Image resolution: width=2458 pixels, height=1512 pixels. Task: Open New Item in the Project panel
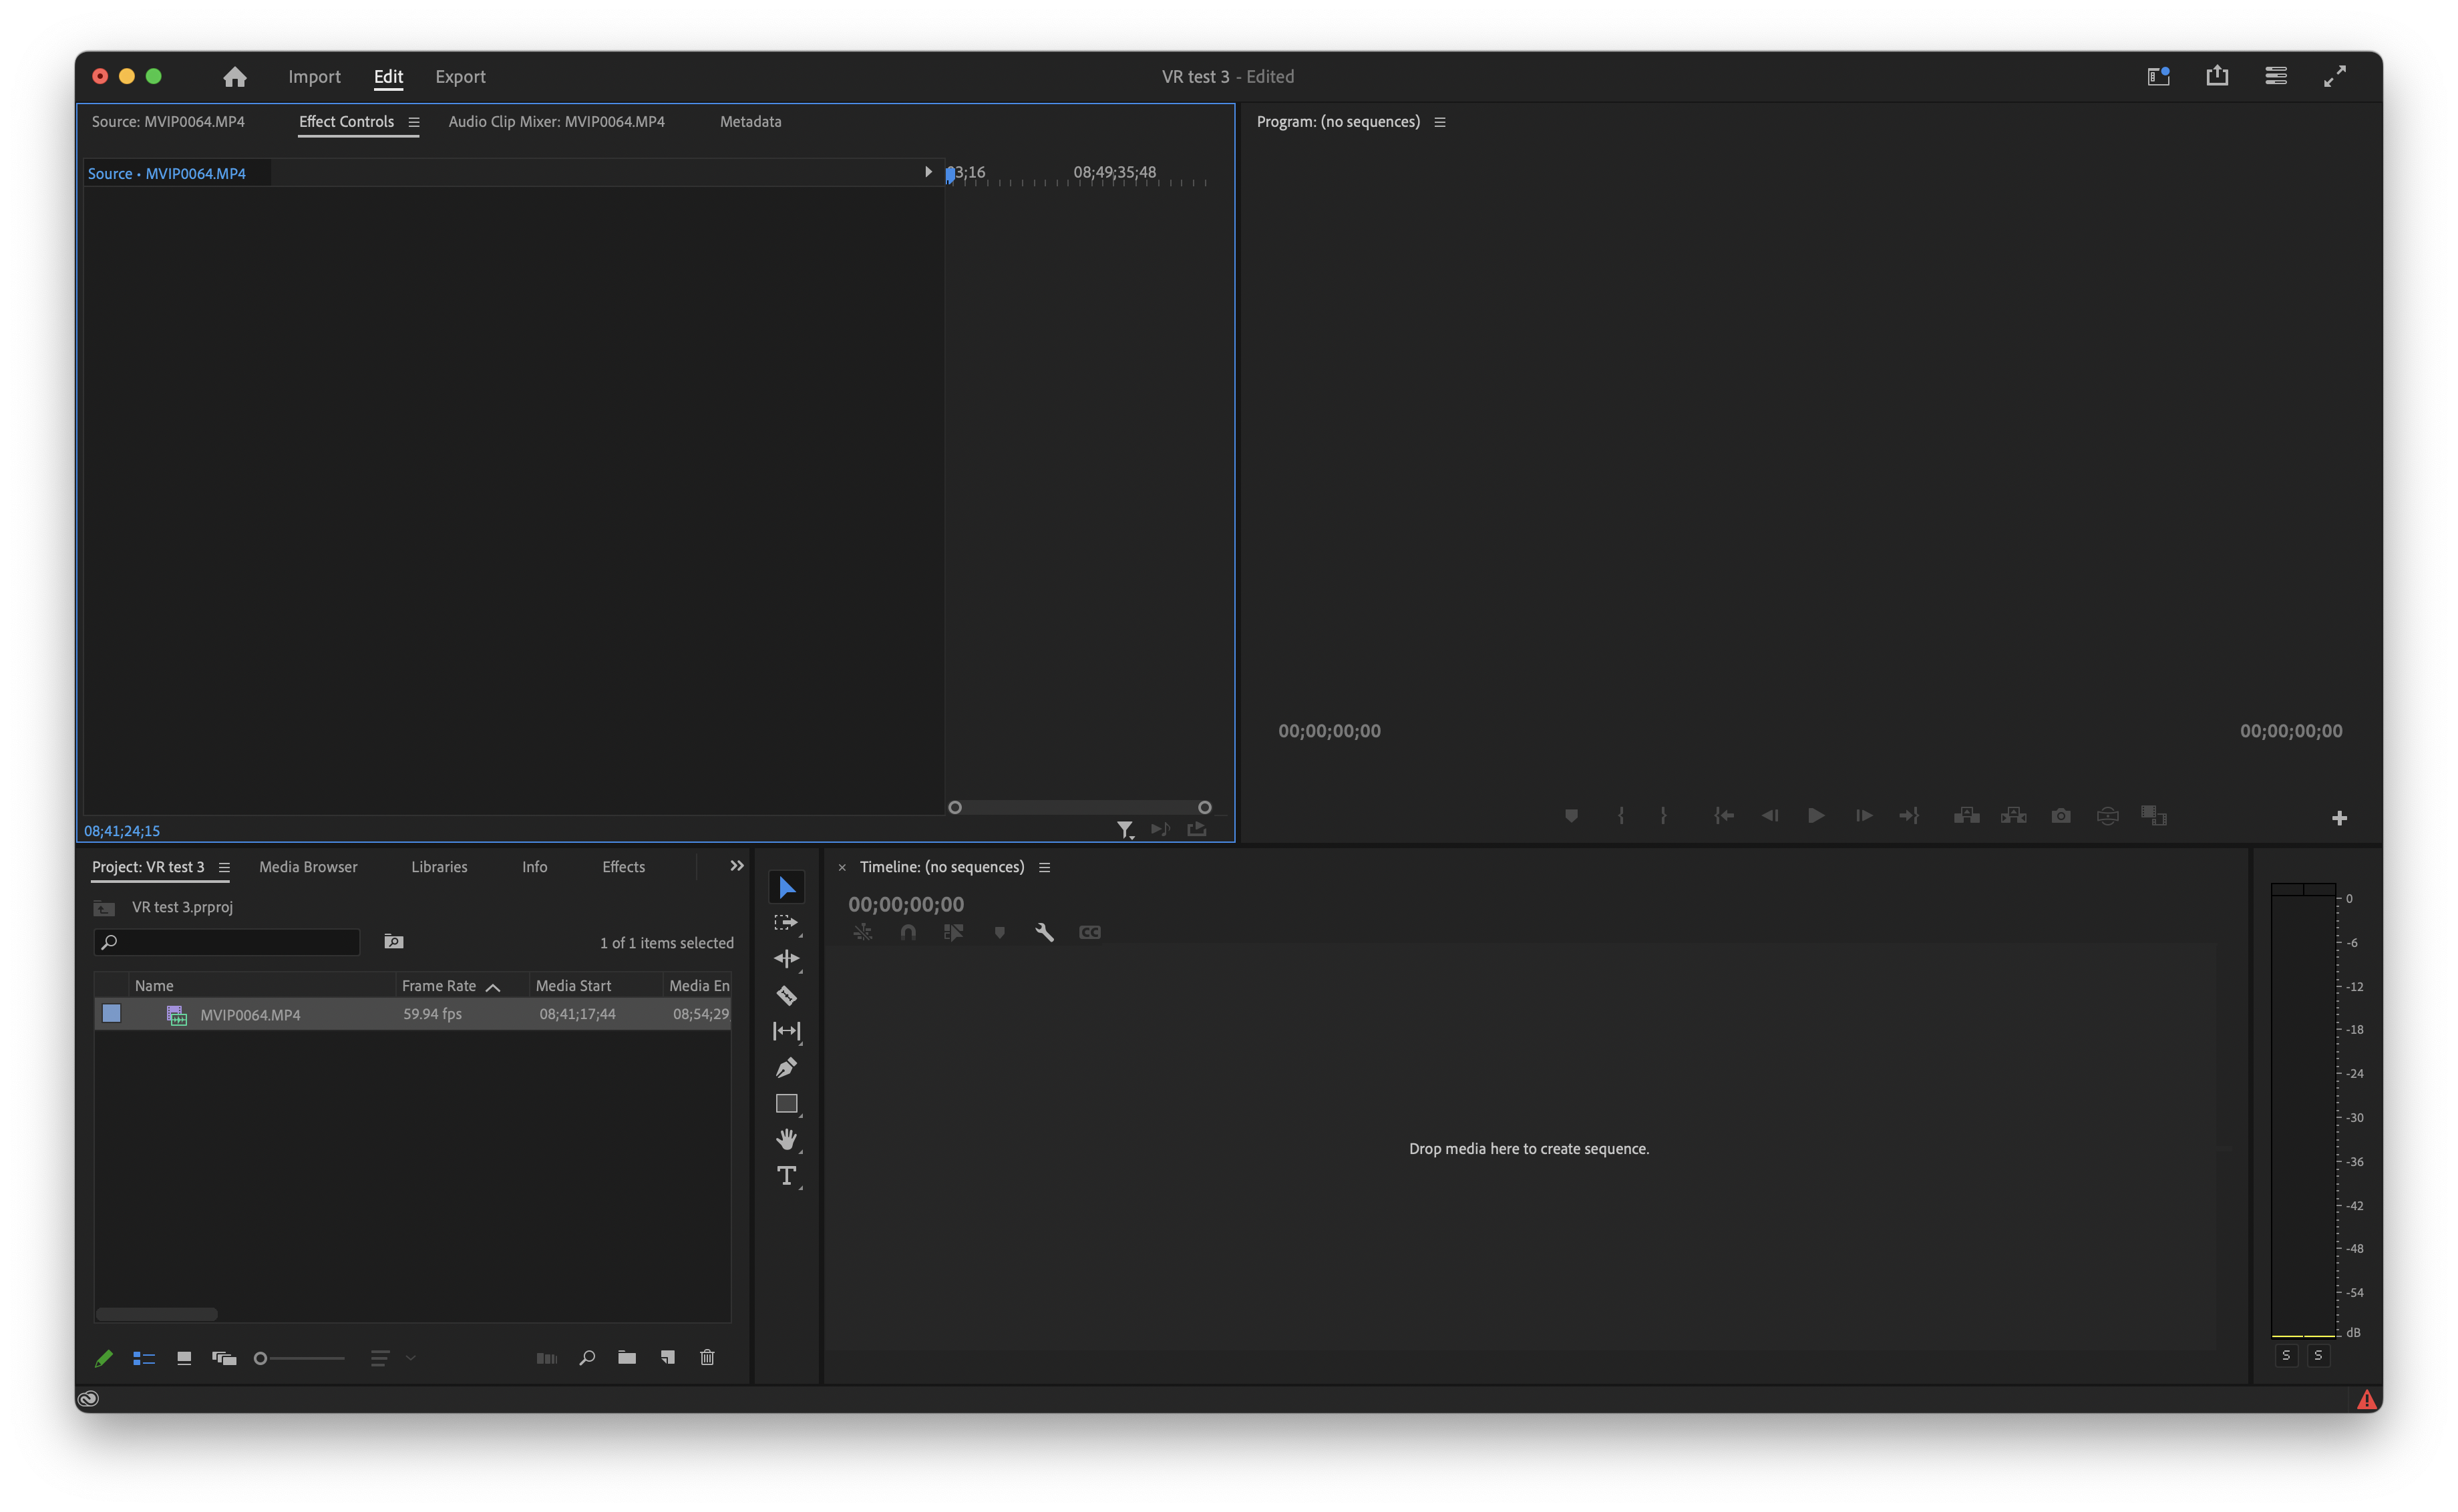[667, 1357]
